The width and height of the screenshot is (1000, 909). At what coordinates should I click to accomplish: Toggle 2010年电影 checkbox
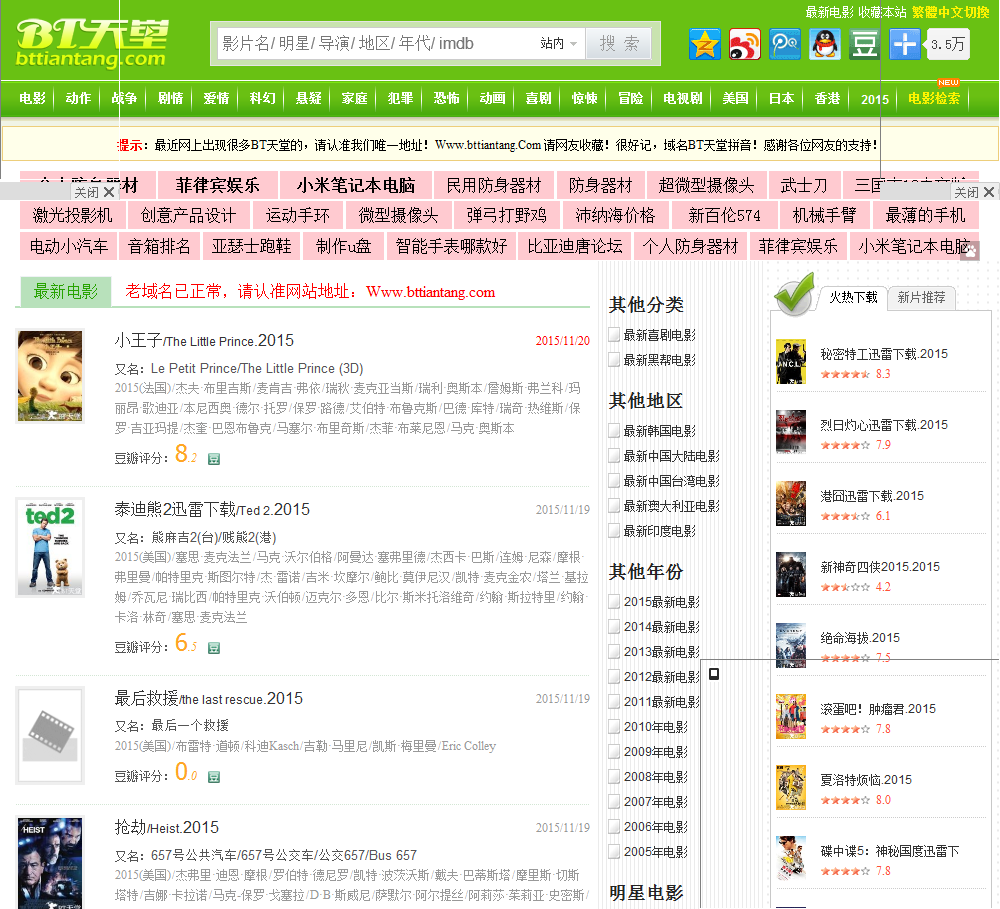(614, 727)
